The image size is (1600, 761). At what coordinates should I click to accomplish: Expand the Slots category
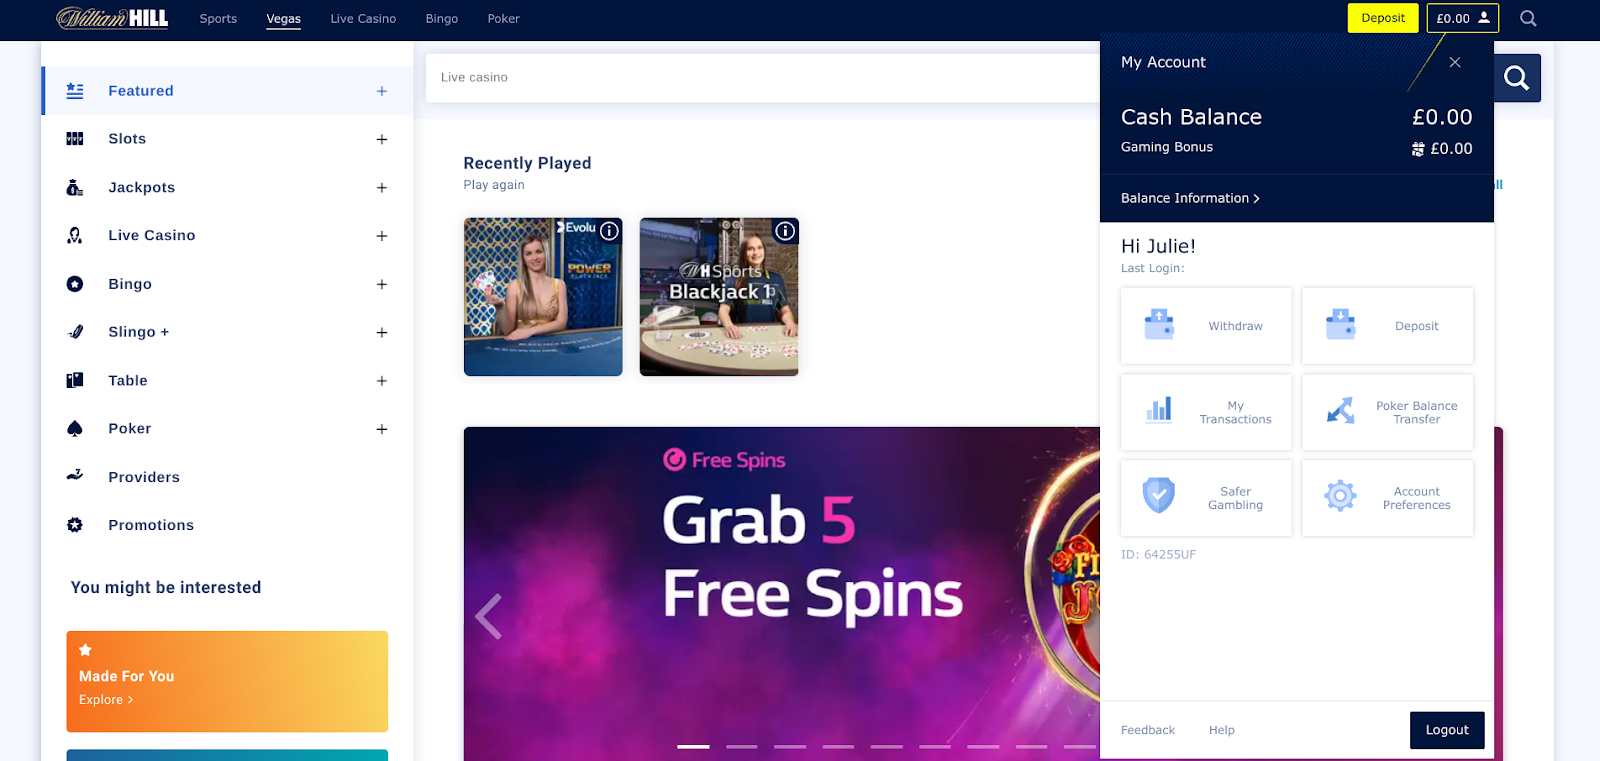[382, 139]
